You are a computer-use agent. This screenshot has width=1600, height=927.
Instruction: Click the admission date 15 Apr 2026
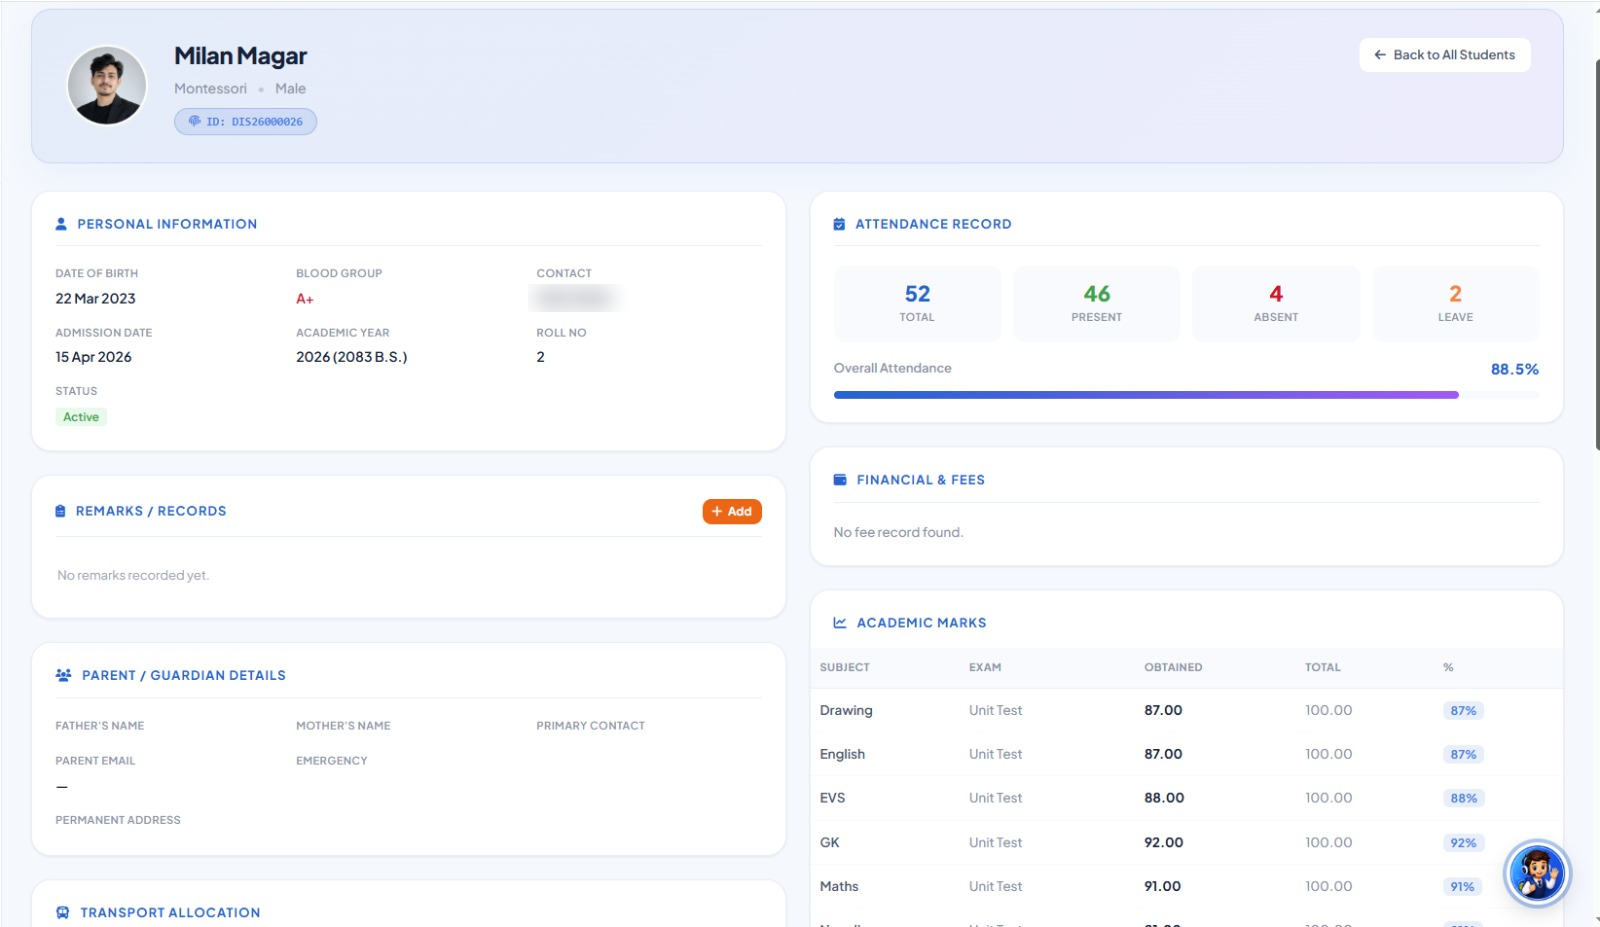coord(93,357)
